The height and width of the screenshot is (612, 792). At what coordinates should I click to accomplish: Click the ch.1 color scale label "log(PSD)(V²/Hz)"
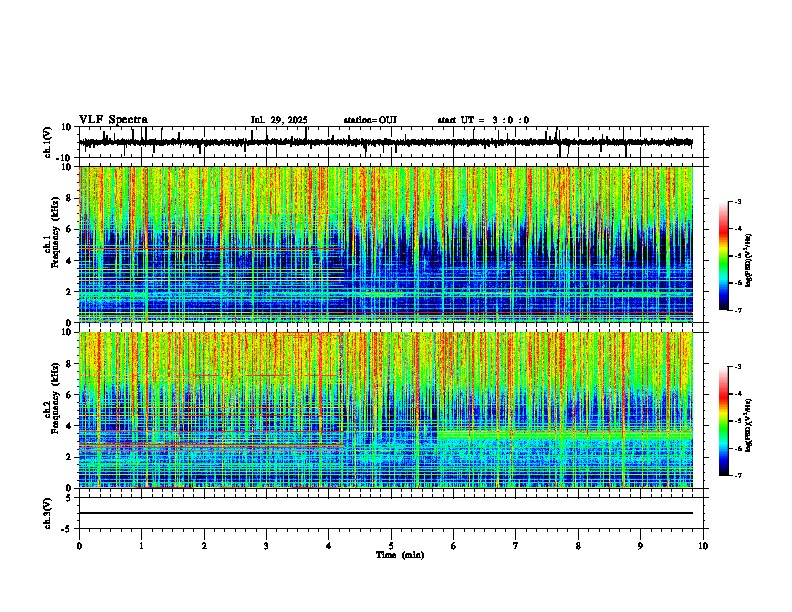(x=749, y=260)
